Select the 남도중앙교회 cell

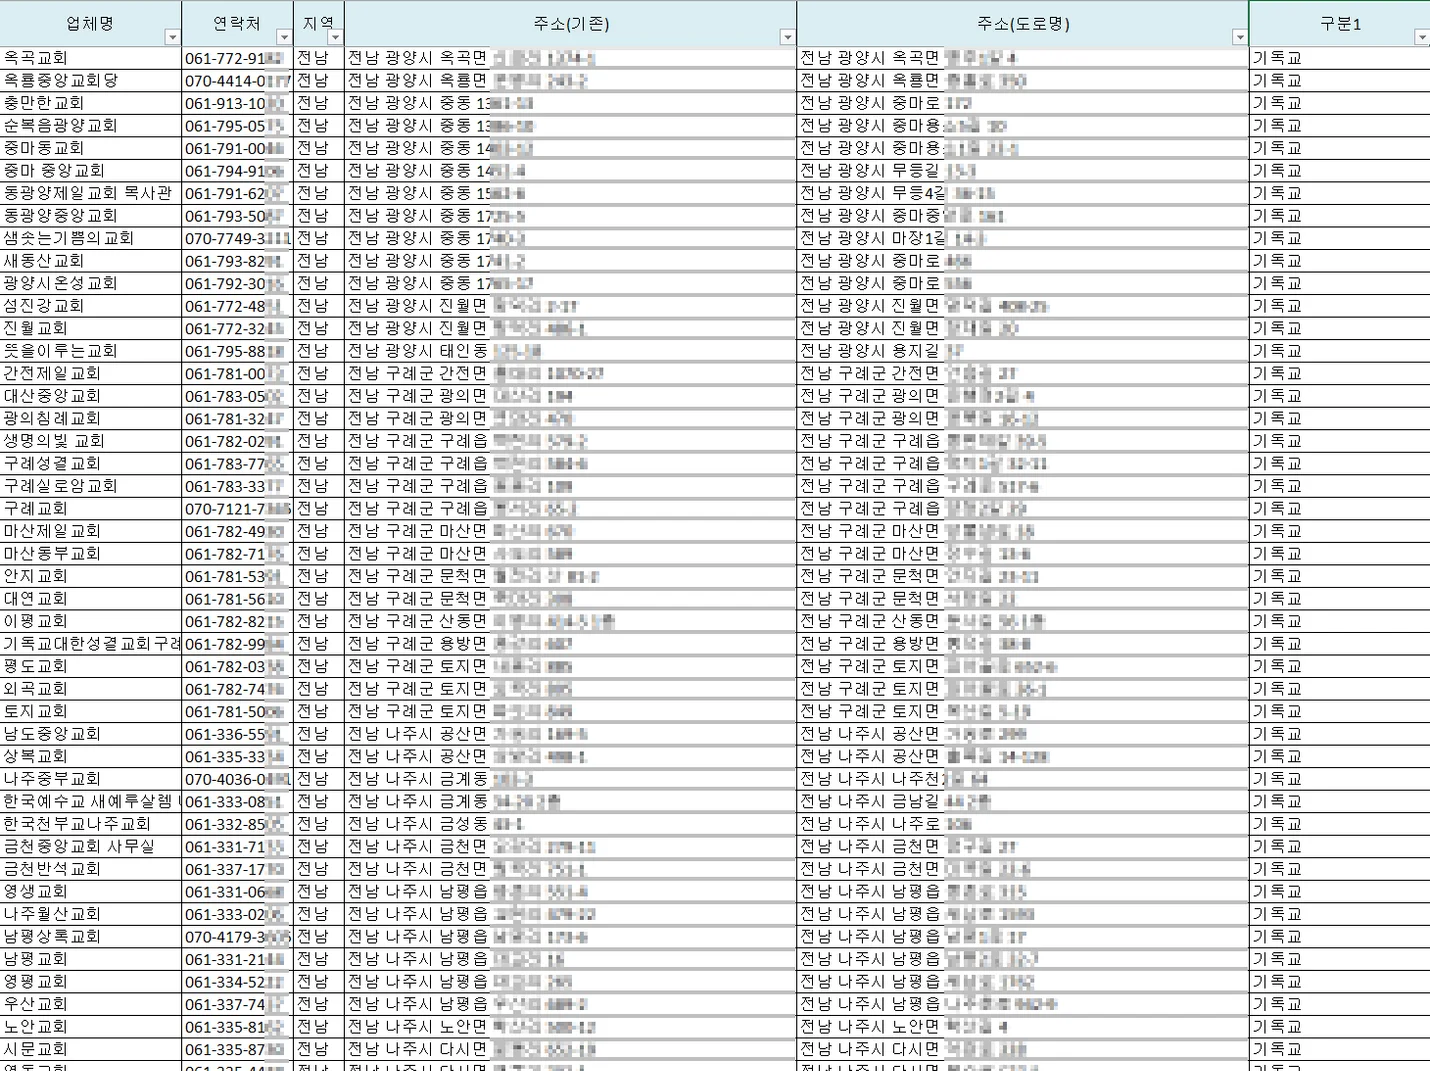point(91,734)
